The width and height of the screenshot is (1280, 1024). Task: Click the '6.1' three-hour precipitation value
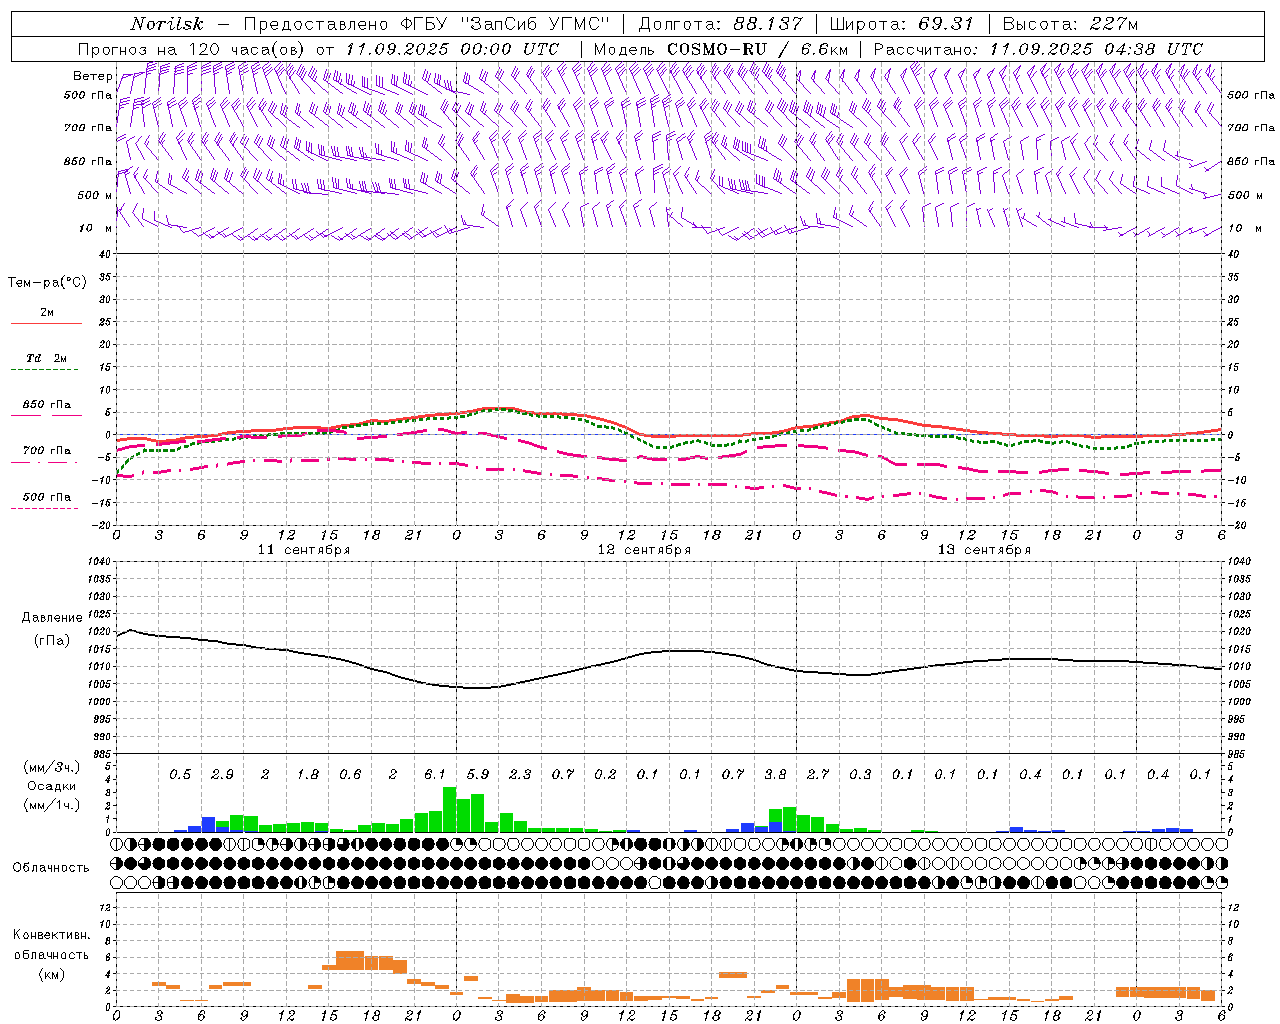(435, 774)
